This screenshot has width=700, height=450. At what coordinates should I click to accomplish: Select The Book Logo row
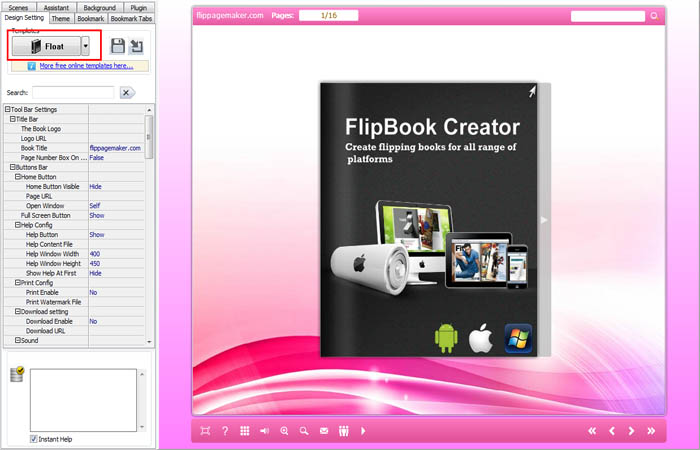pos(74,129)
